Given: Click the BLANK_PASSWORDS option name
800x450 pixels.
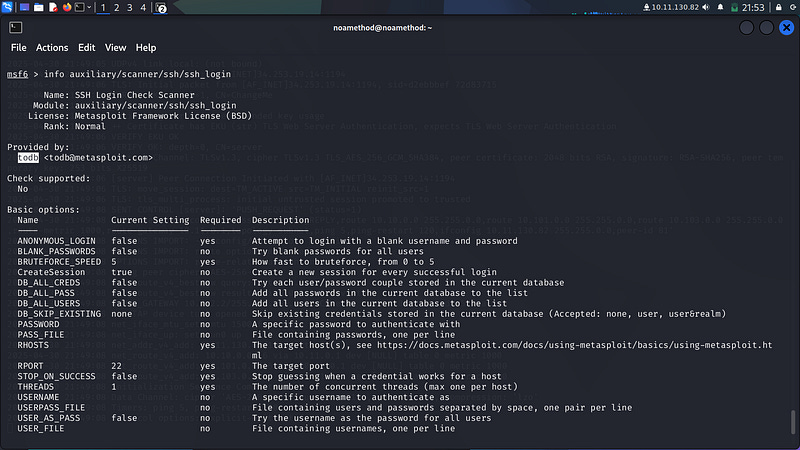Looking at the screenshot, I should pos(57,252).
